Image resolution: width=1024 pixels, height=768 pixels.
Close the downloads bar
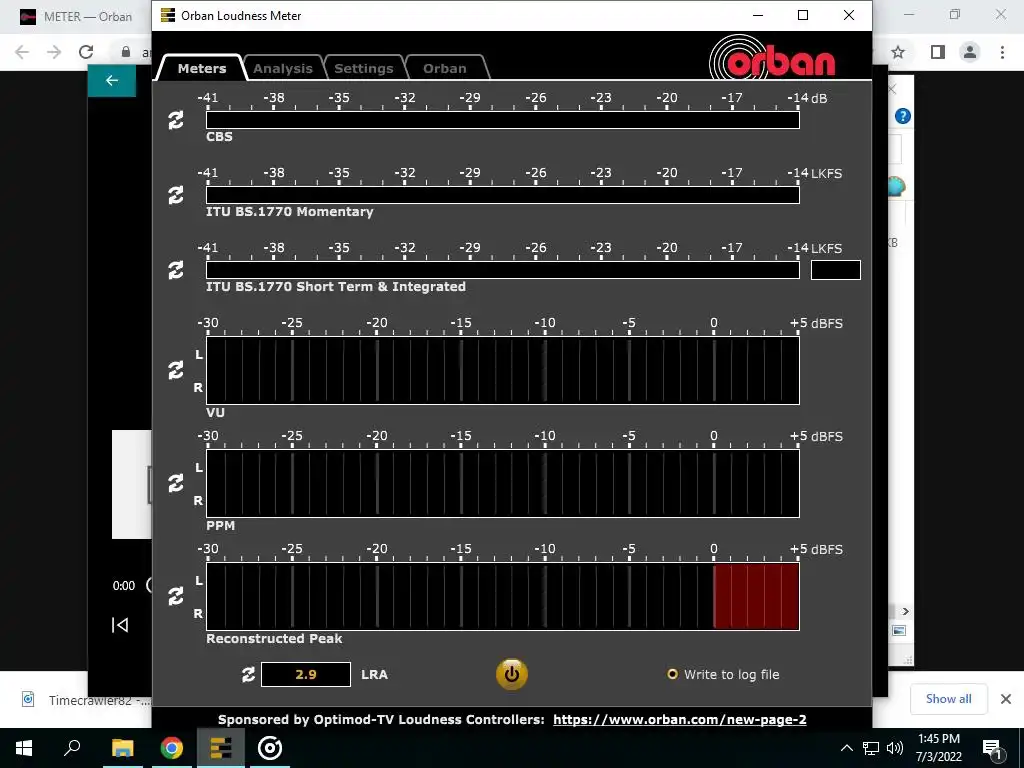[x=1006, y=699]
